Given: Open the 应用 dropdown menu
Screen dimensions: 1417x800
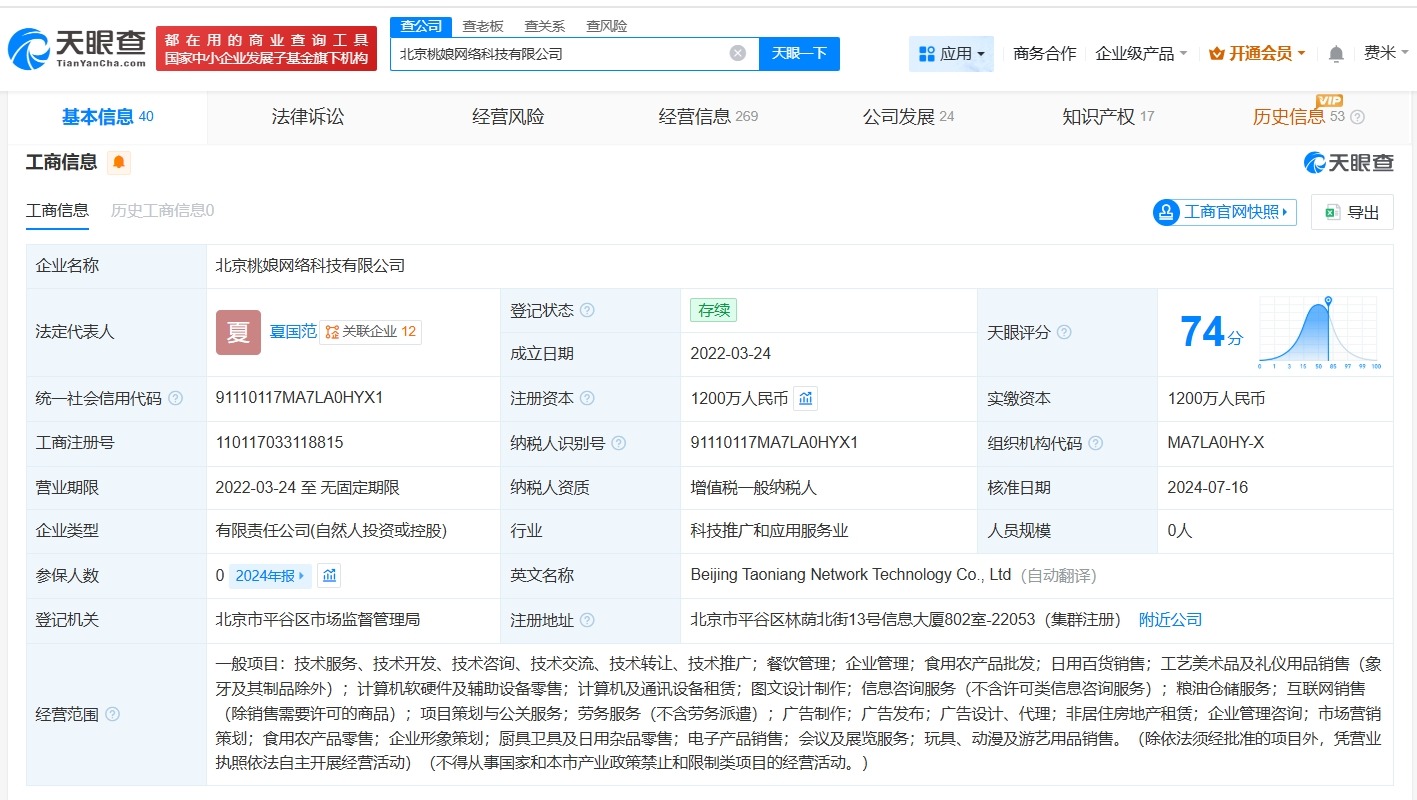Looking at the screenshot, I should pos(951,53).
